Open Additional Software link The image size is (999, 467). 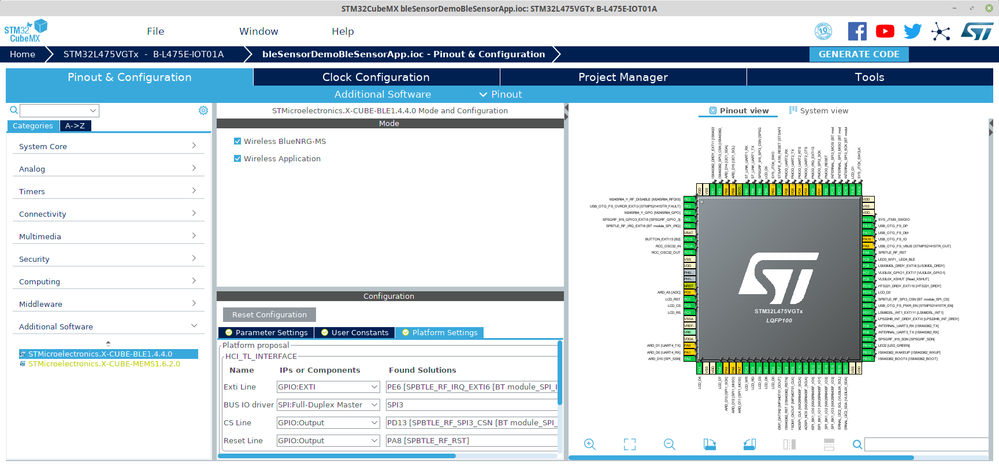click(x=382, y=94)
